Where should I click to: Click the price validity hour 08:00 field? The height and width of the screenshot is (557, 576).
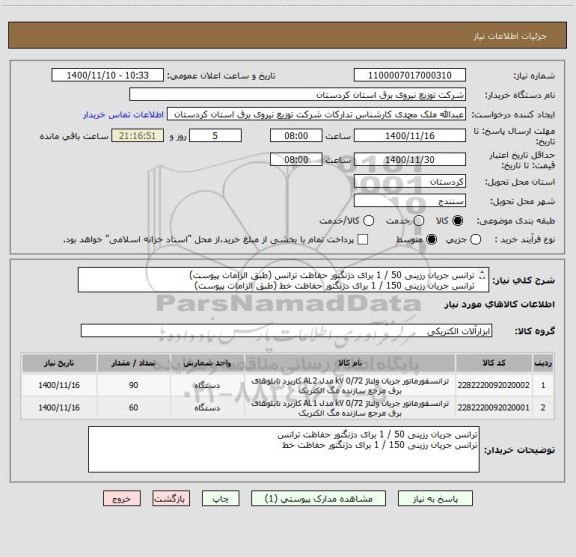(296, 159)
